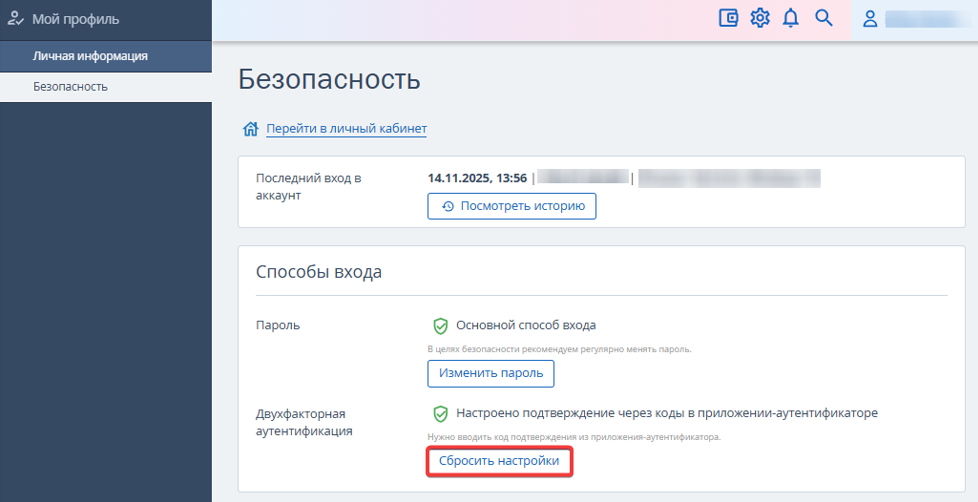Open the user account icon
The width and height of the screenshot is (978, 502).
(870, 19)
